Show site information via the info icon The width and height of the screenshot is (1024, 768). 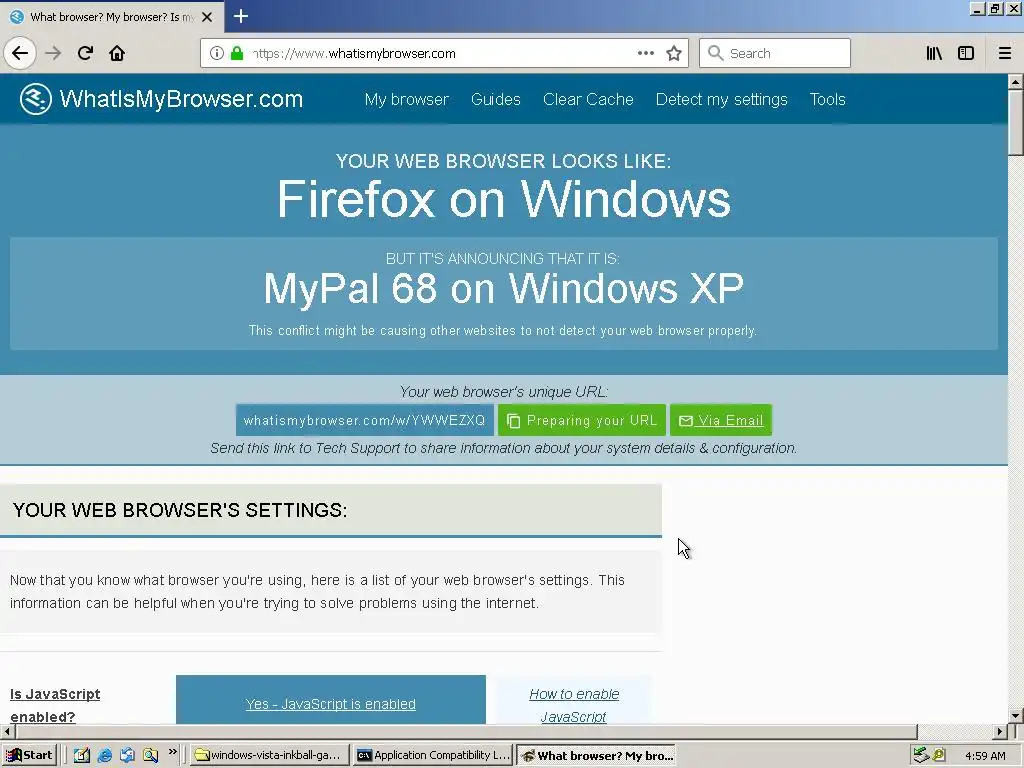pos(217,53)
